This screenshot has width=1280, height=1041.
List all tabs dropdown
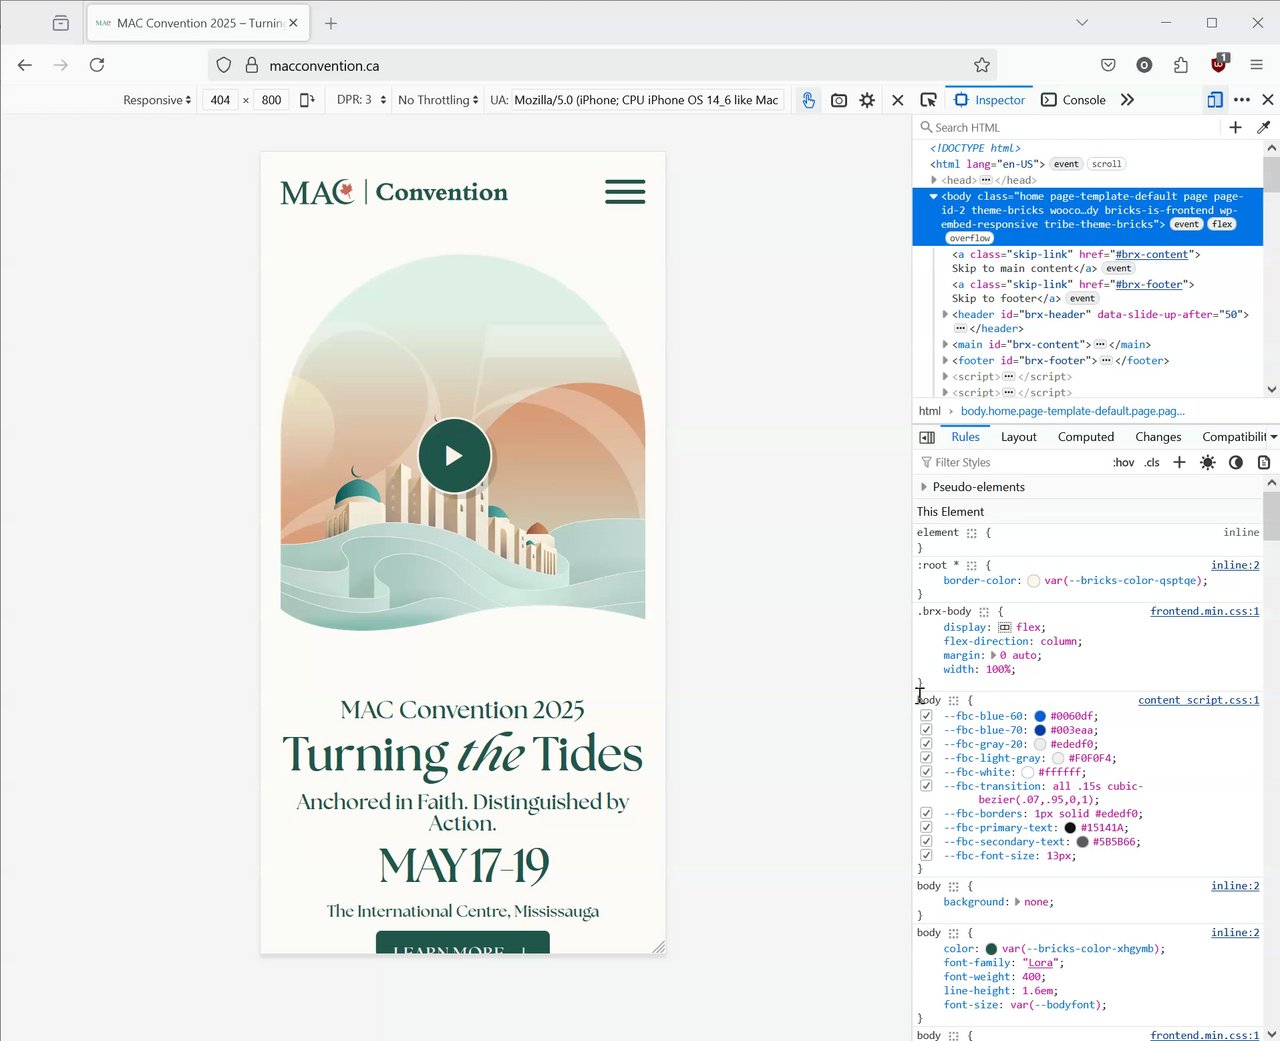click(1082, 22)
